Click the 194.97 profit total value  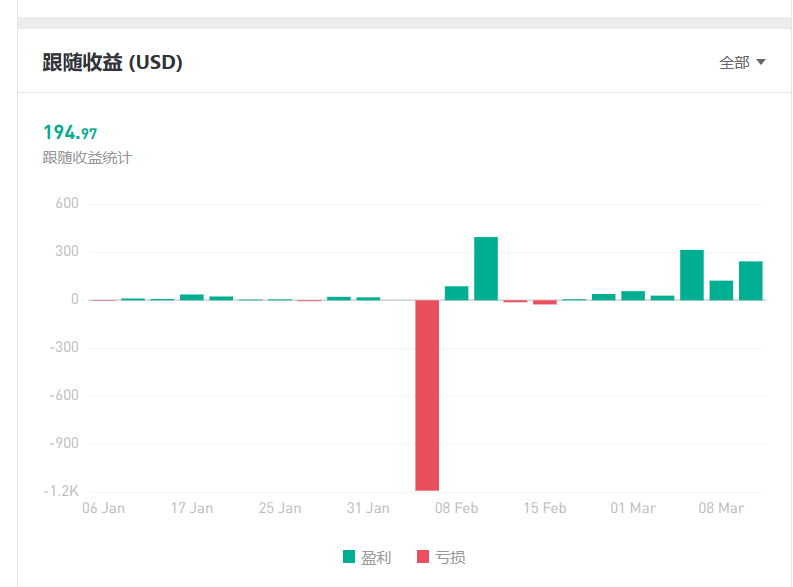(x=70, y=132)
